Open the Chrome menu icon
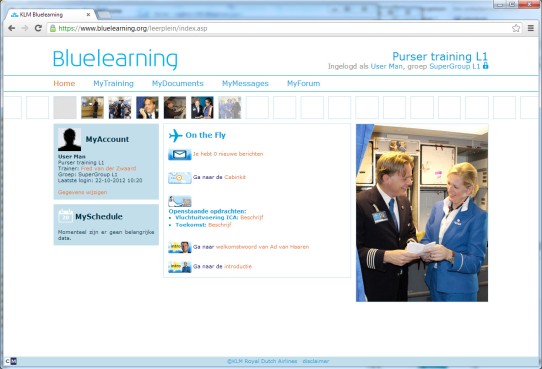 (x=531, y=28)
